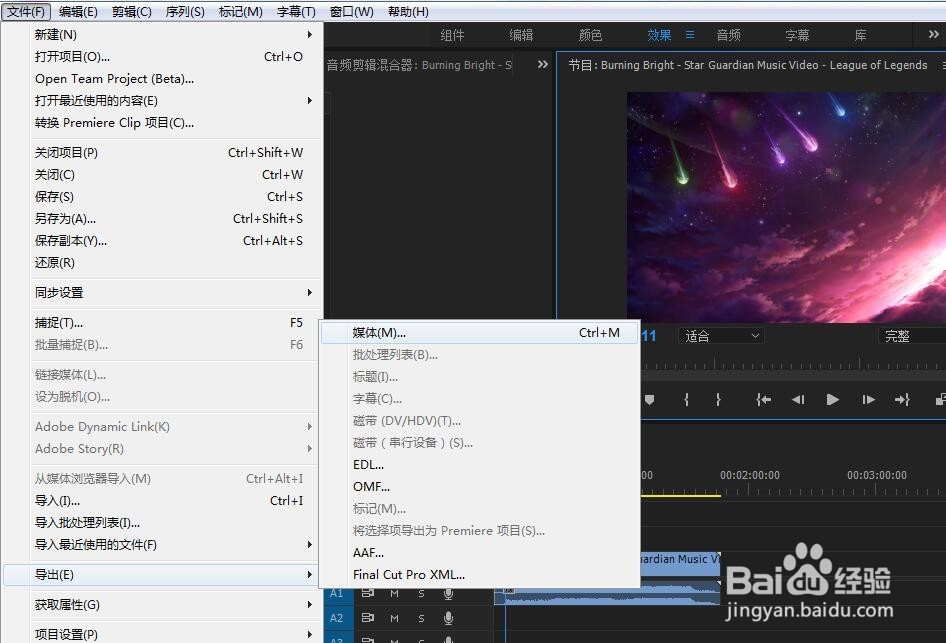The width and height of the screenshot is (946, 643).
Task: Expand the 打开最近使用的内容(E) submenu
Action: point(310,100)
